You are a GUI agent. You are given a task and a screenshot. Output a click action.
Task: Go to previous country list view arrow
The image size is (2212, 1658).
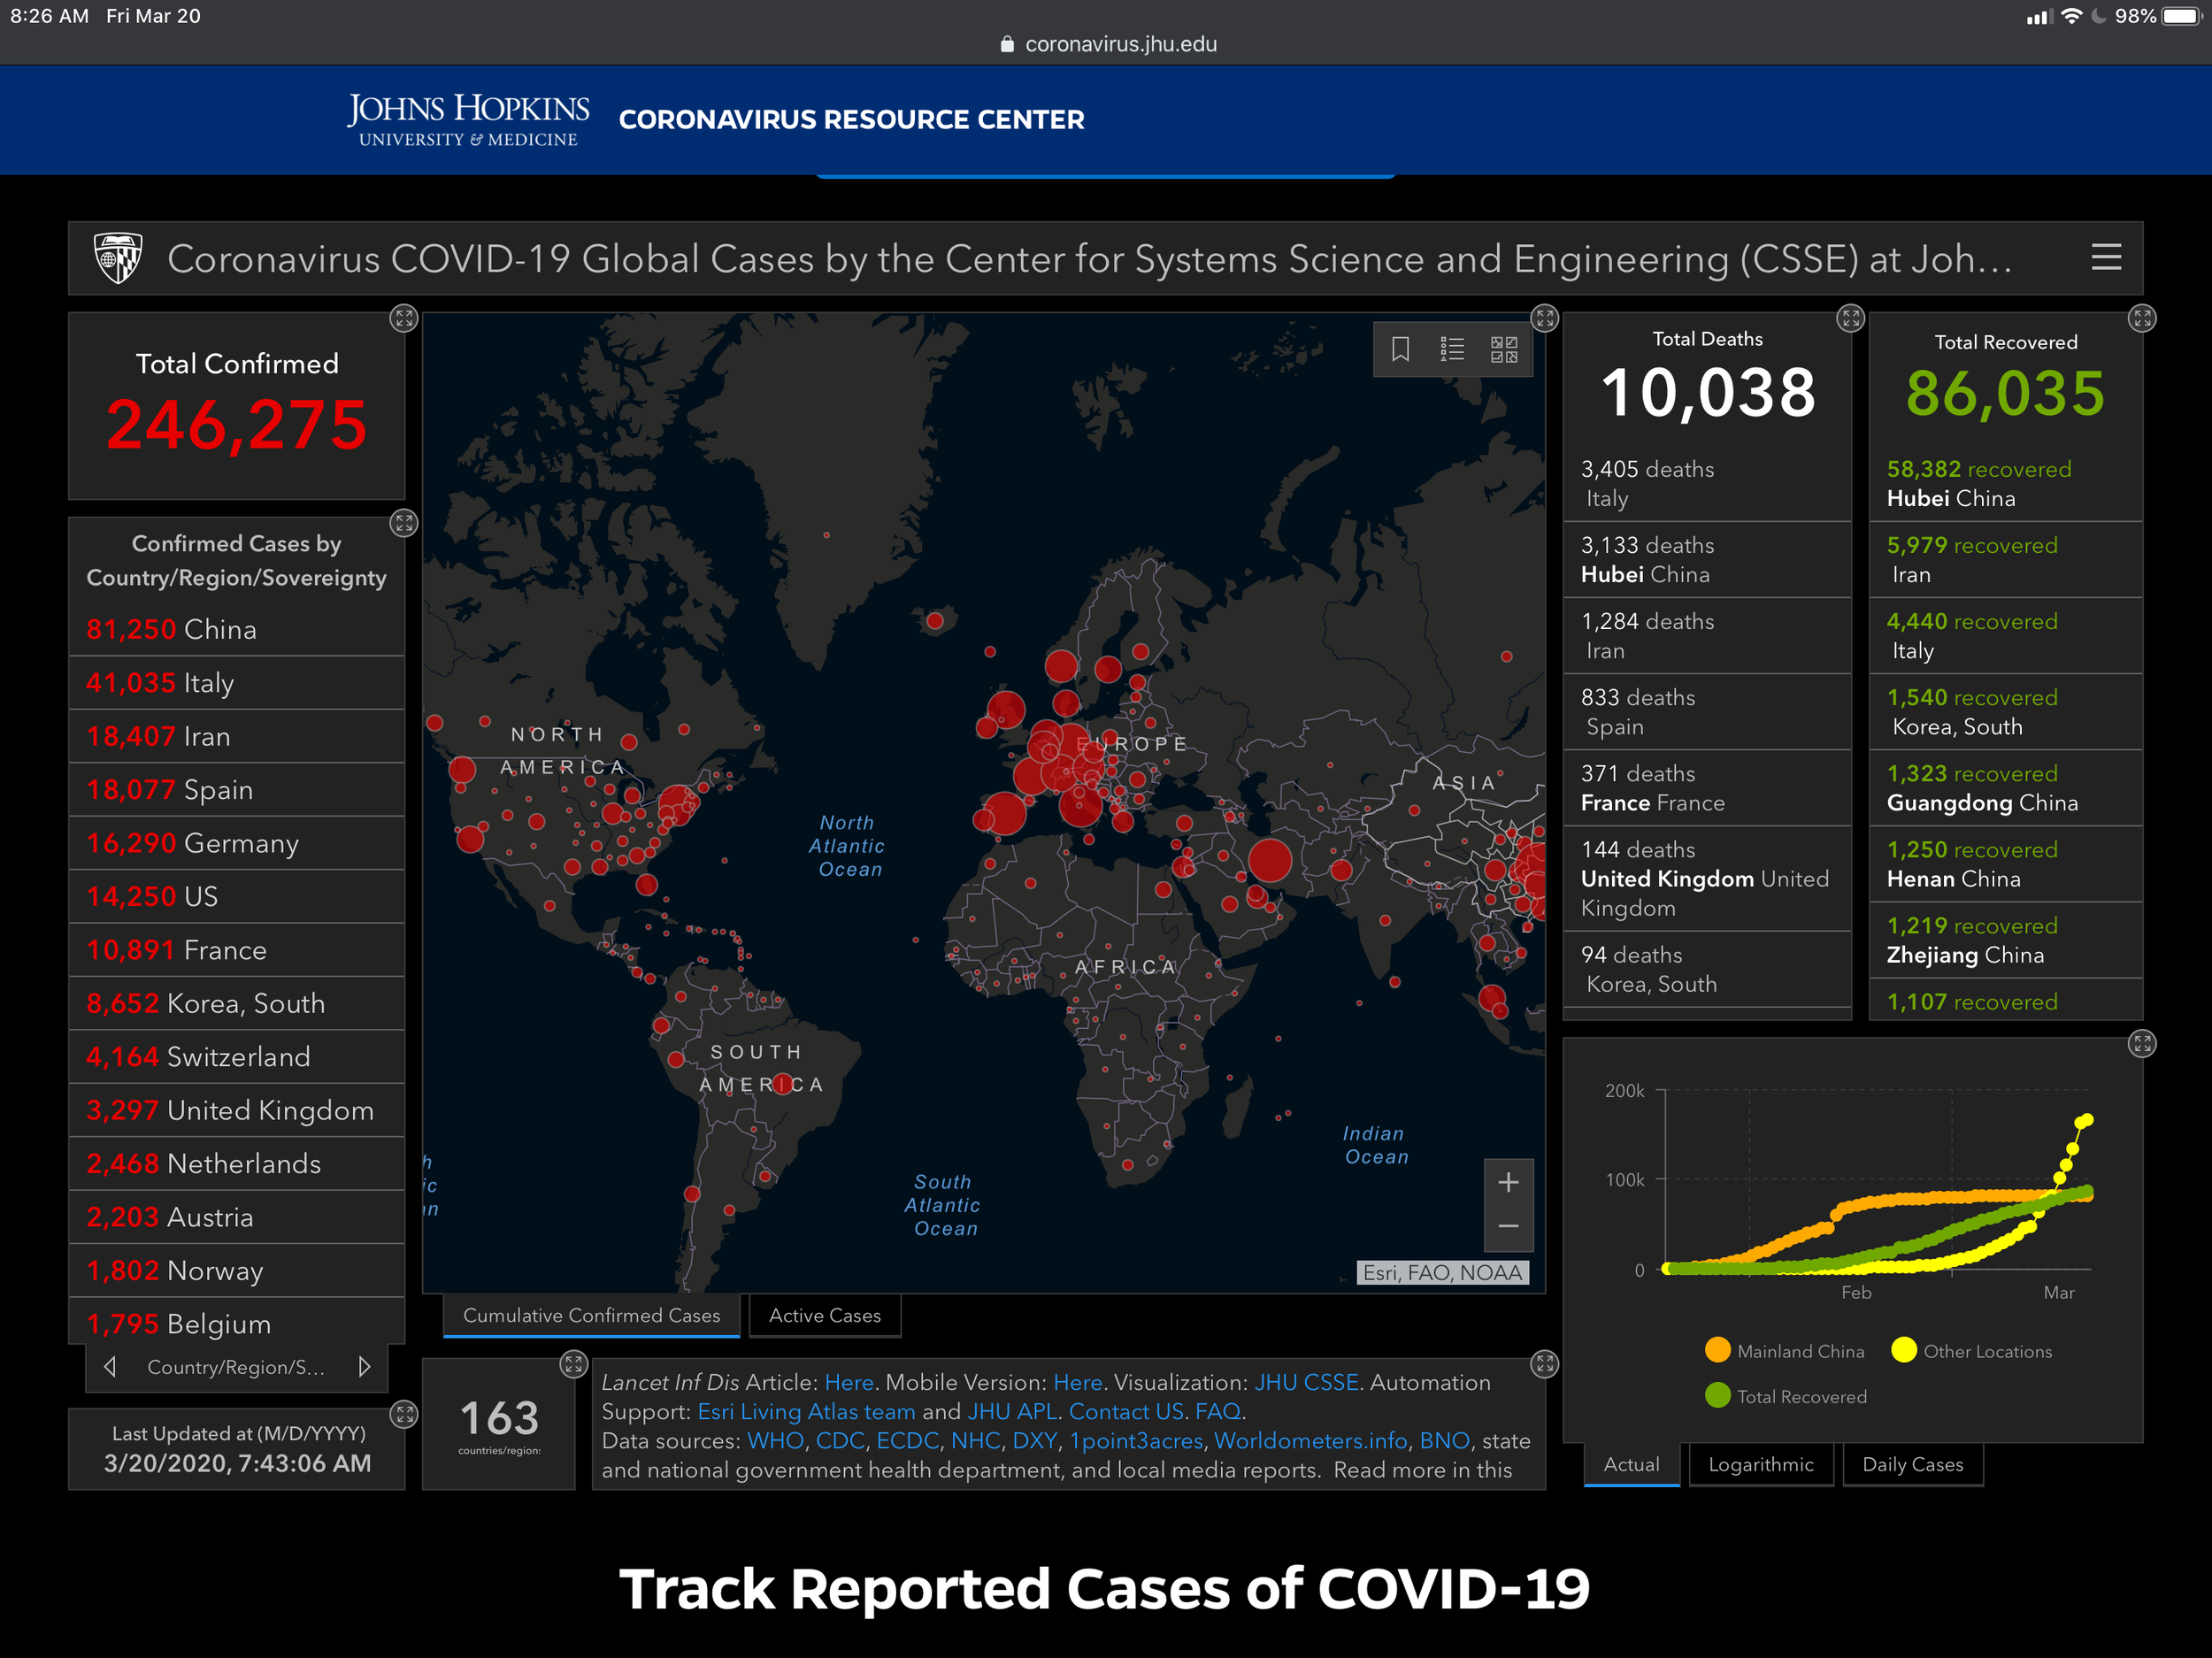click(110, 1366)
